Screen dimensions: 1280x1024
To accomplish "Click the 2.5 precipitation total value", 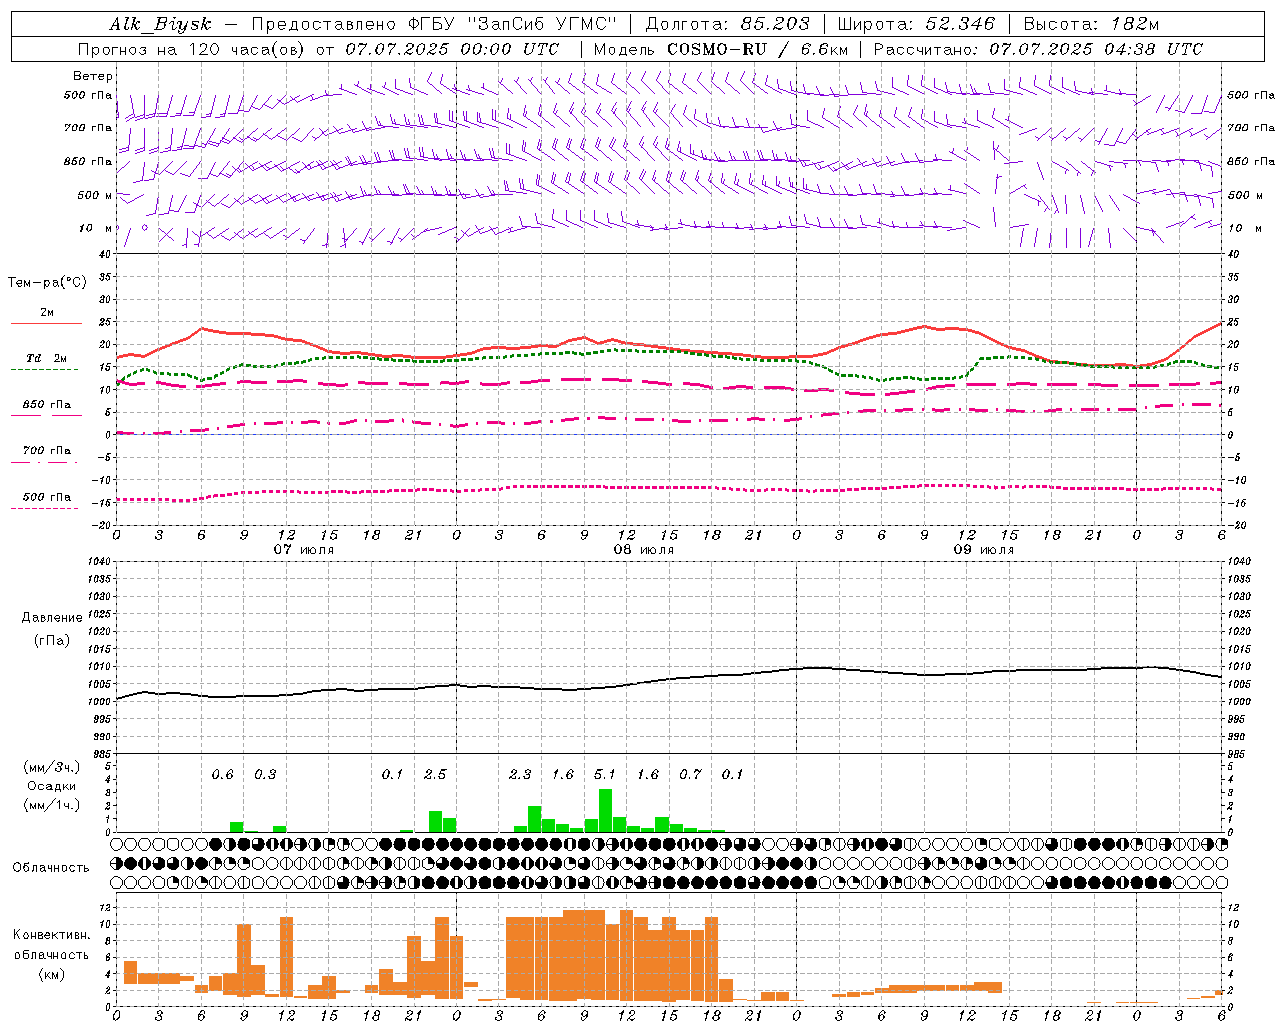I will (435, 774).
